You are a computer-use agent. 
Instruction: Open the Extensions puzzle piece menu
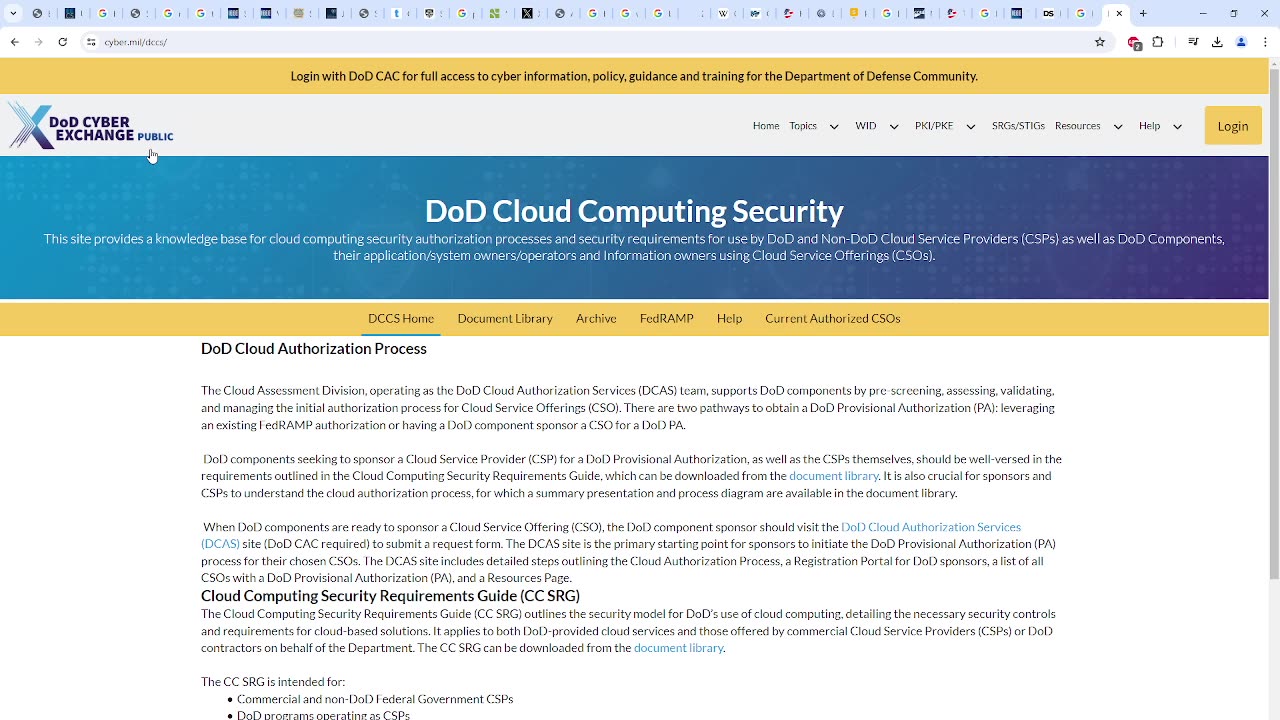tap(1158, 42)
